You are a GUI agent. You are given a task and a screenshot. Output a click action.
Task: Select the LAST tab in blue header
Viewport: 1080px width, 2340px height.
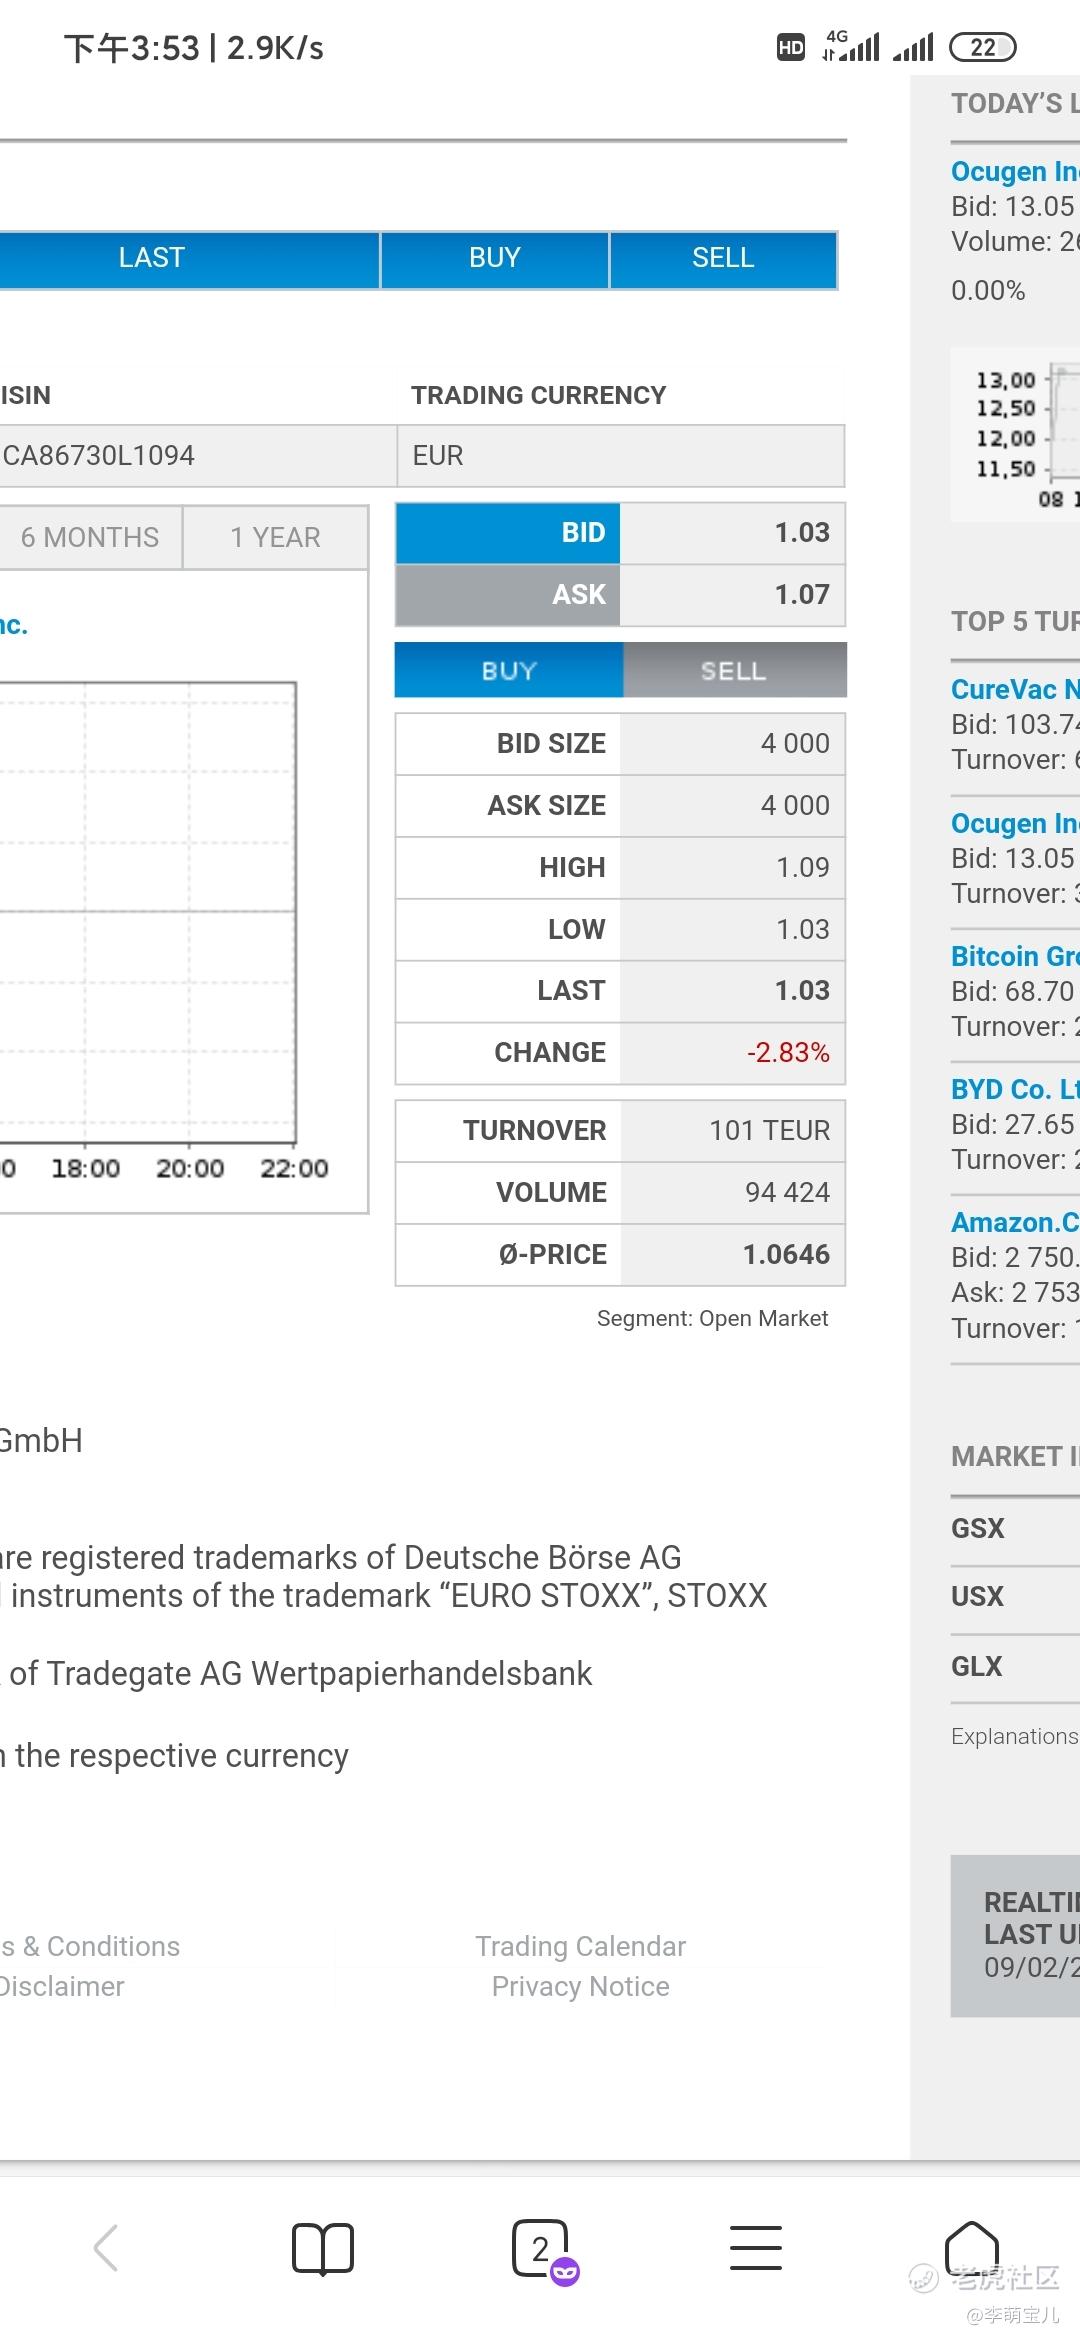(x=152, y=258)
